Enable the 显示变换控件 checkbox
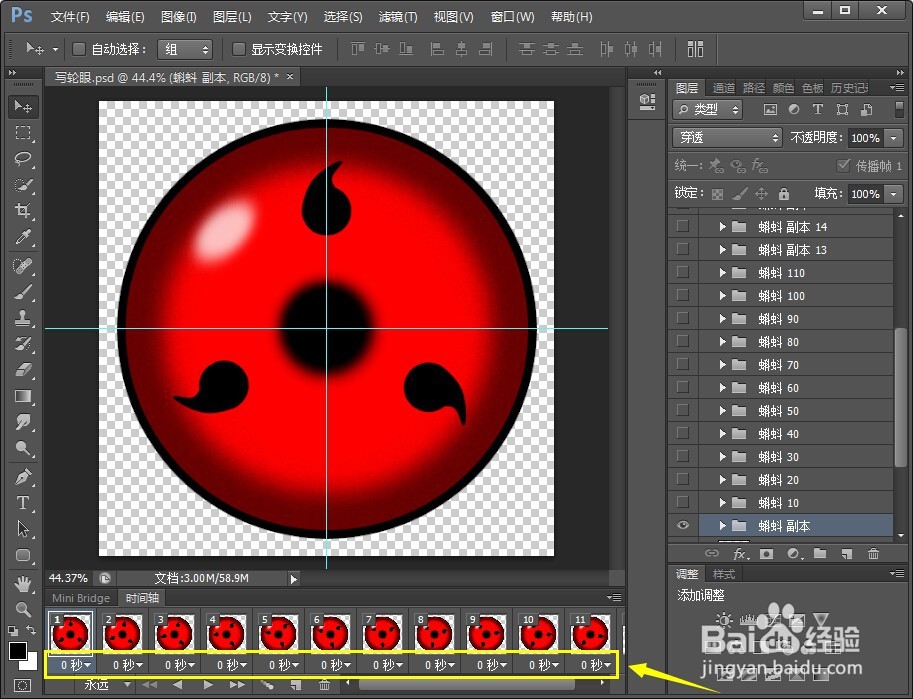The height and width of the screenshot is (699, 913). pos(238,49)
